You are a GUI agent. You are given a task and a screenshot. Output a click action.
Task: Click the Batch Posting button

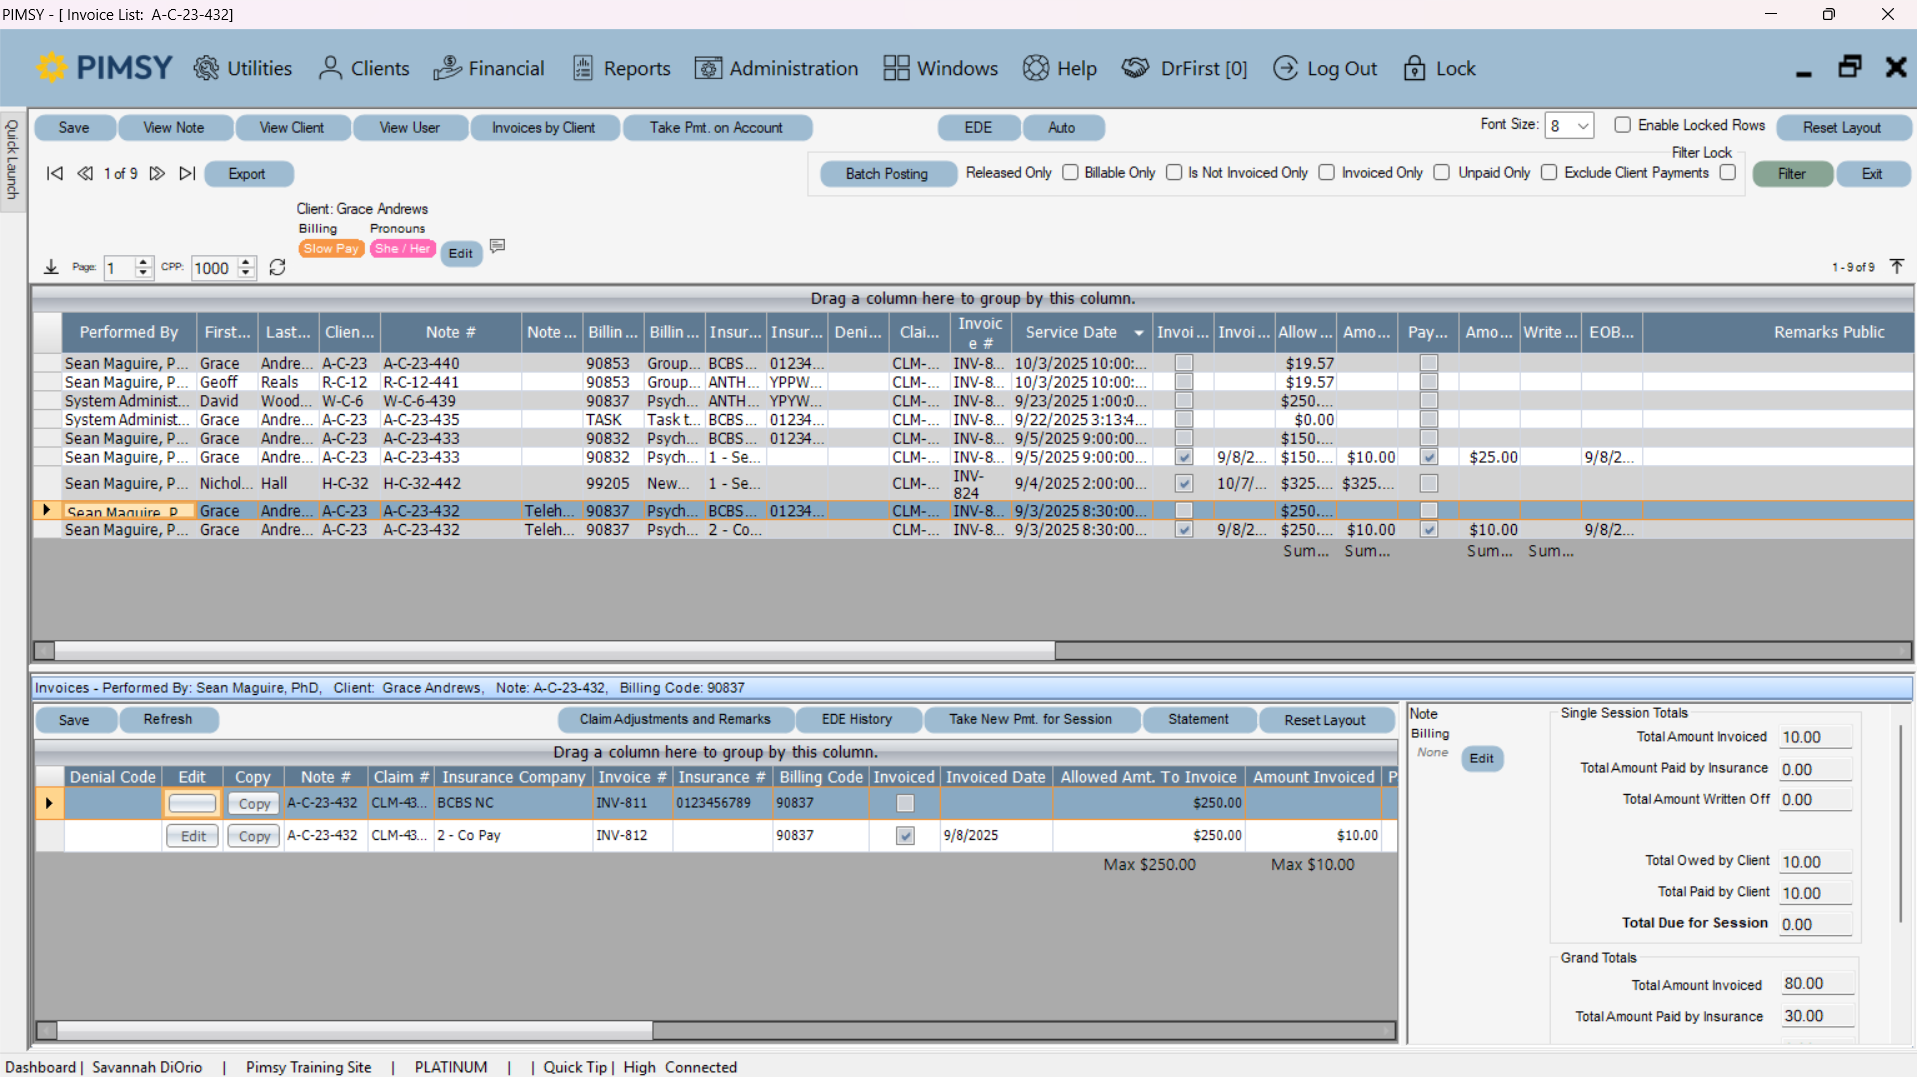[x=887, y=173]
